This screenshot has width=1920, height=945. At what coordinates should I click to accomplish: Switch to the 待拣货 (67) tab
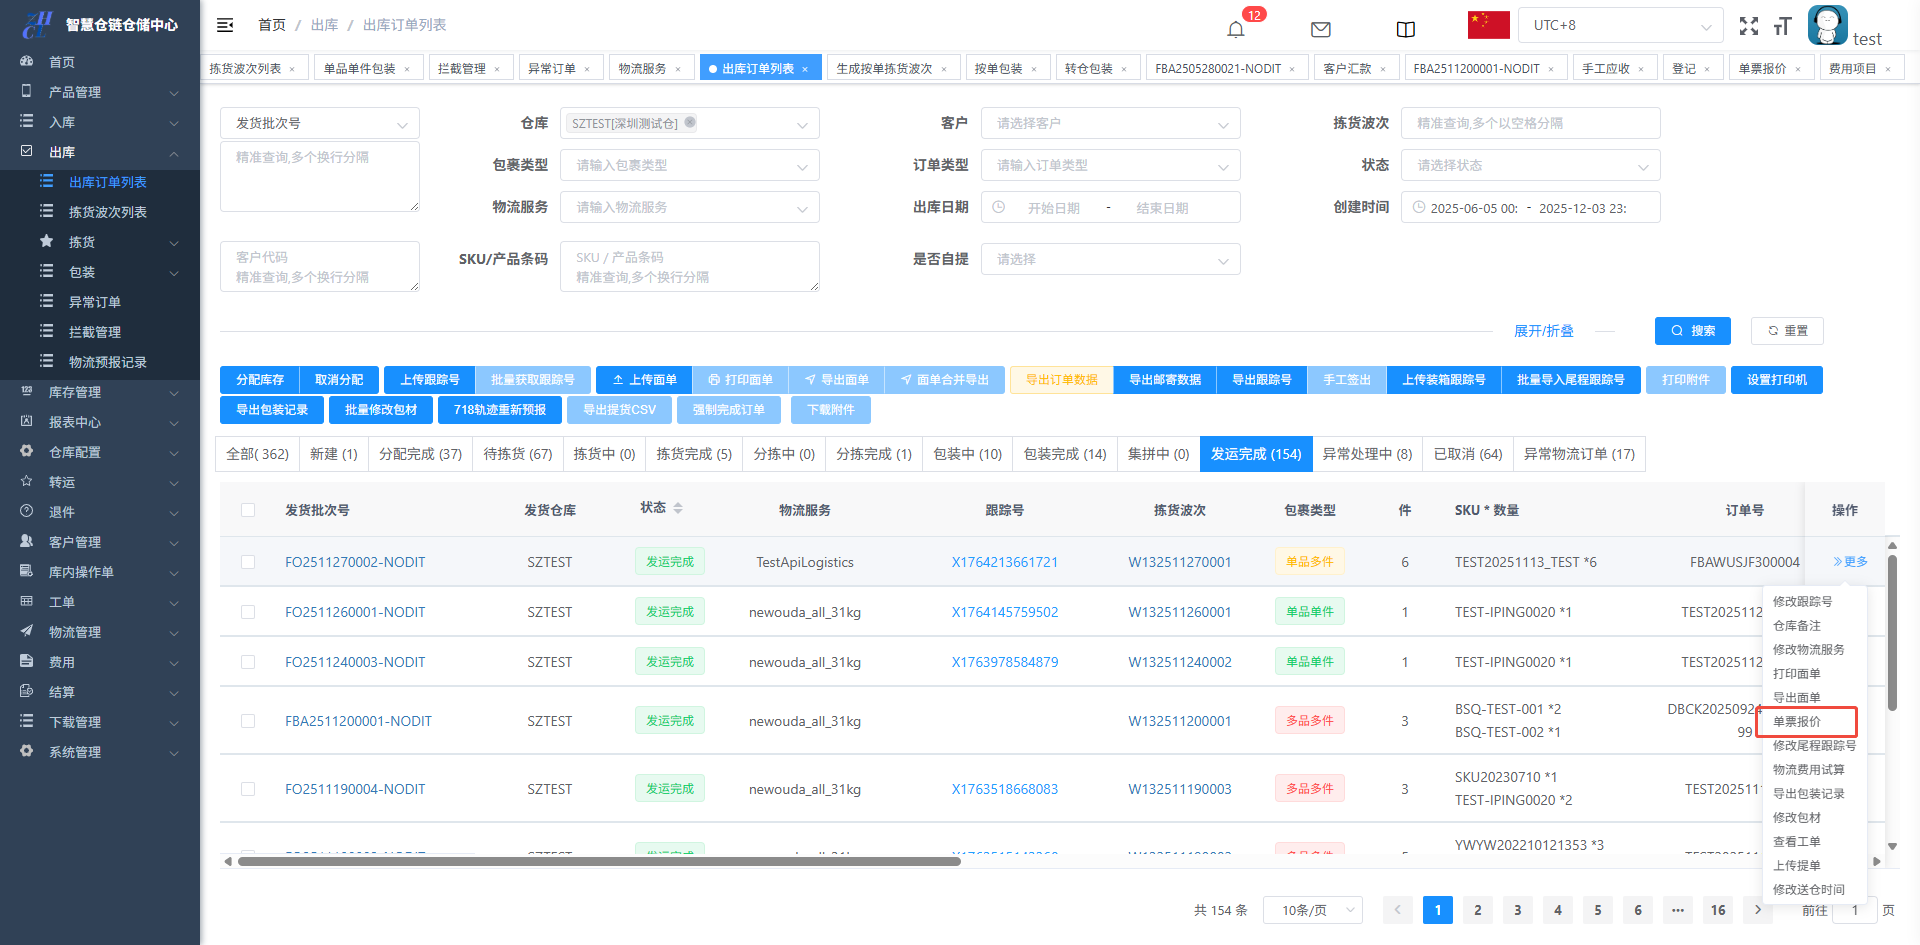(x=517, y=454)
